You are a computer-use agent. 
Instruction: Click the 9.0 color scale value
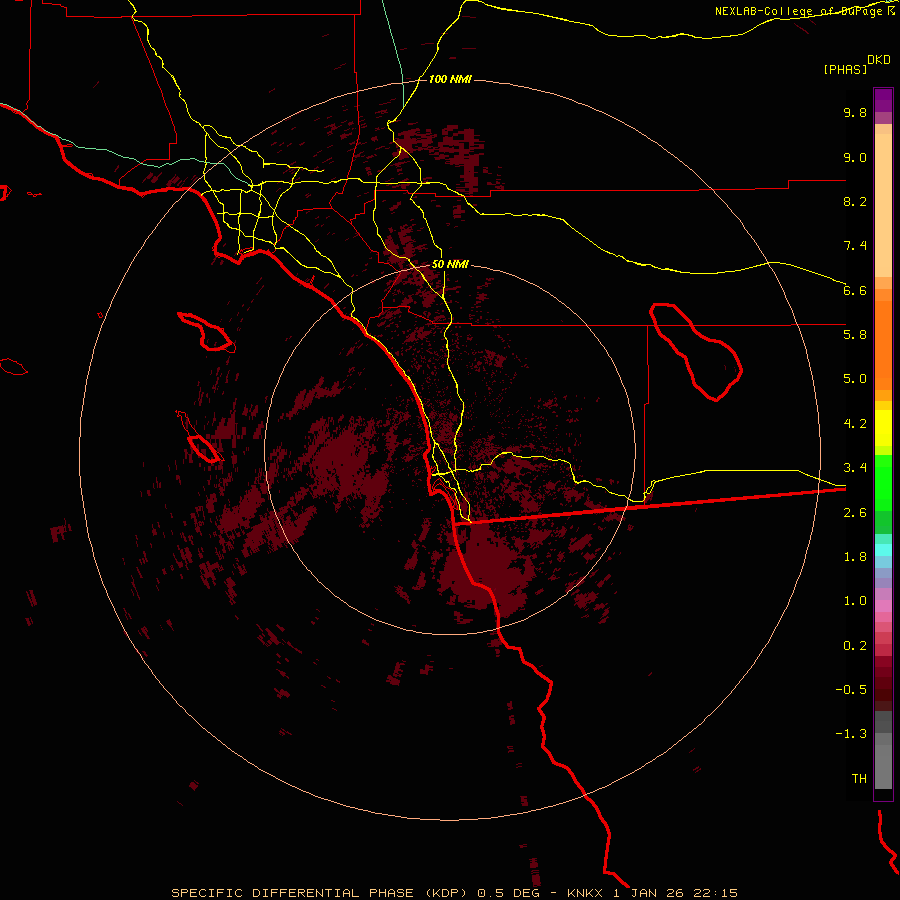tap(855, 157)
